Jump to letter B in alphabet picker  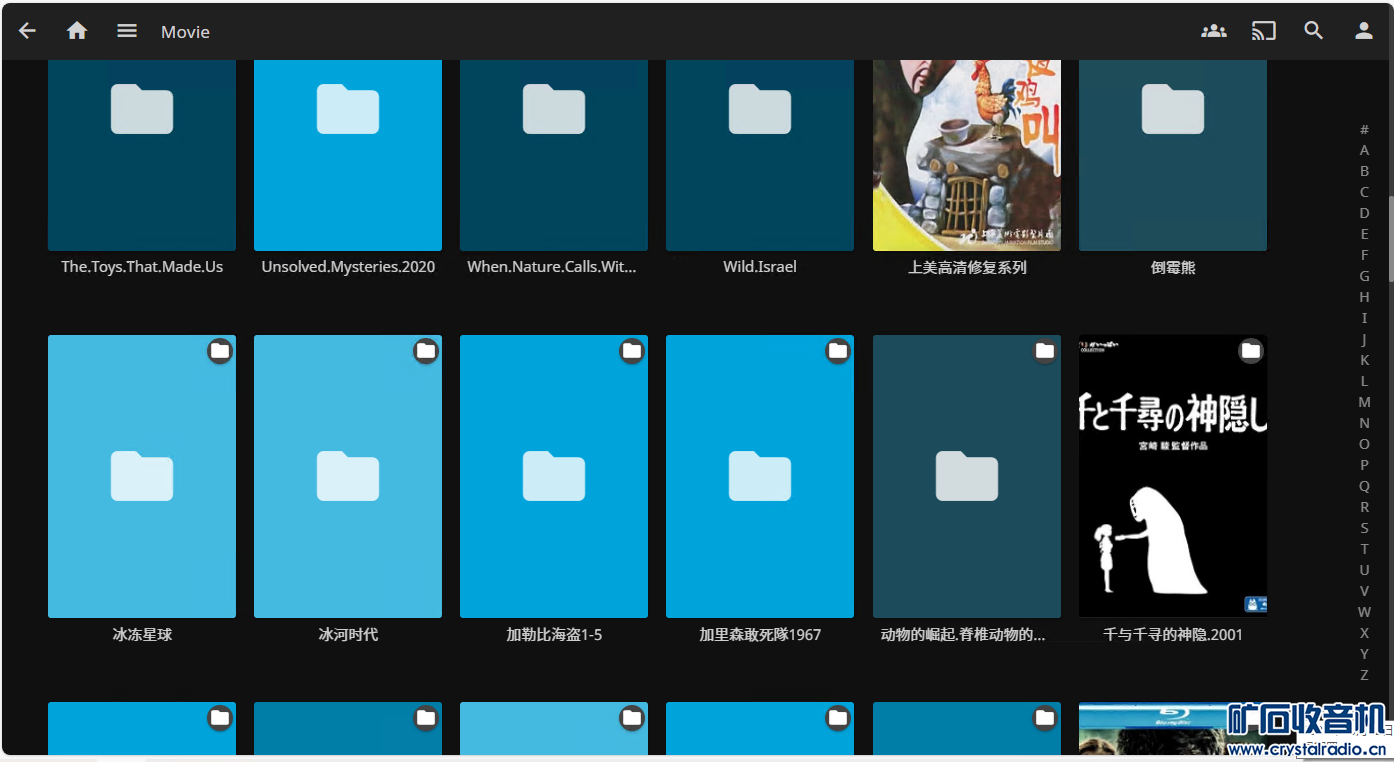point(1364,171)
